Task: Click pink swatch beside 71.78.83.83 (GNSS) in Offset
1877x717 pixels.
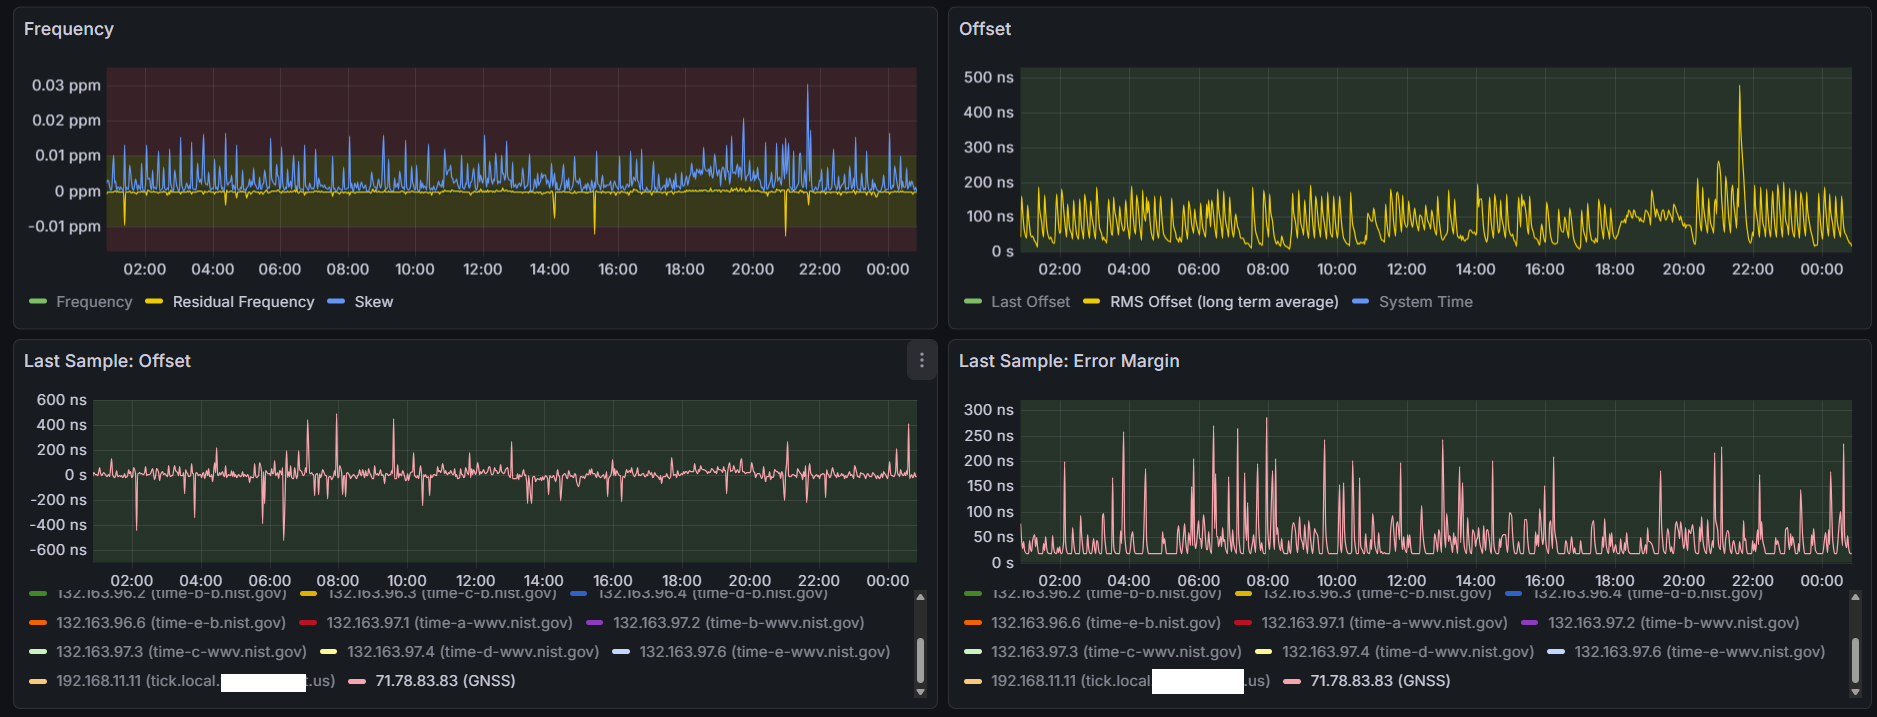Action: click(x=357, y=681)
